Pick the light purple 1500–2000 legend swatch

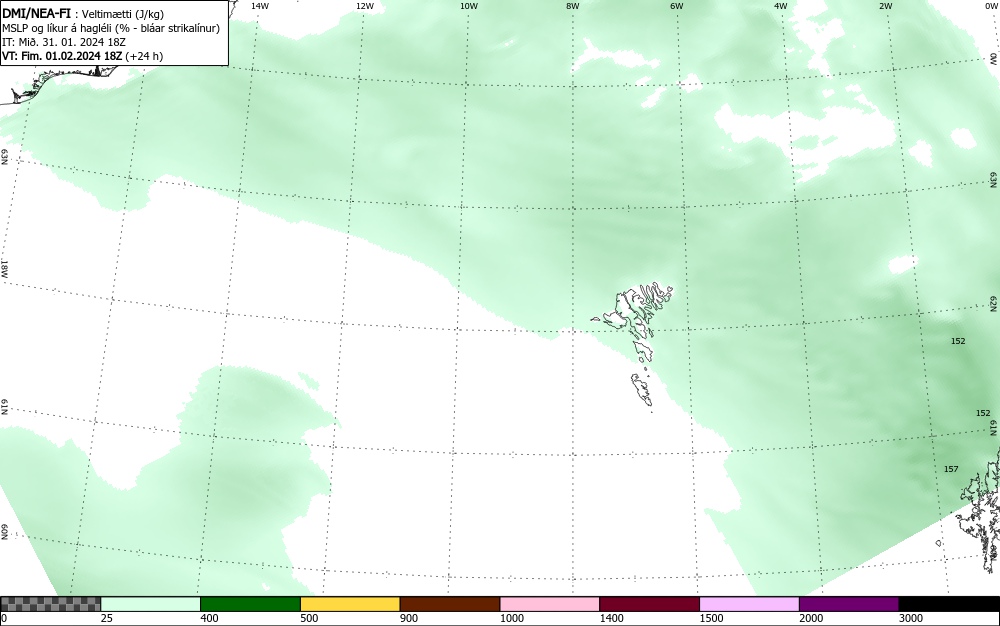tap(749, 604)
